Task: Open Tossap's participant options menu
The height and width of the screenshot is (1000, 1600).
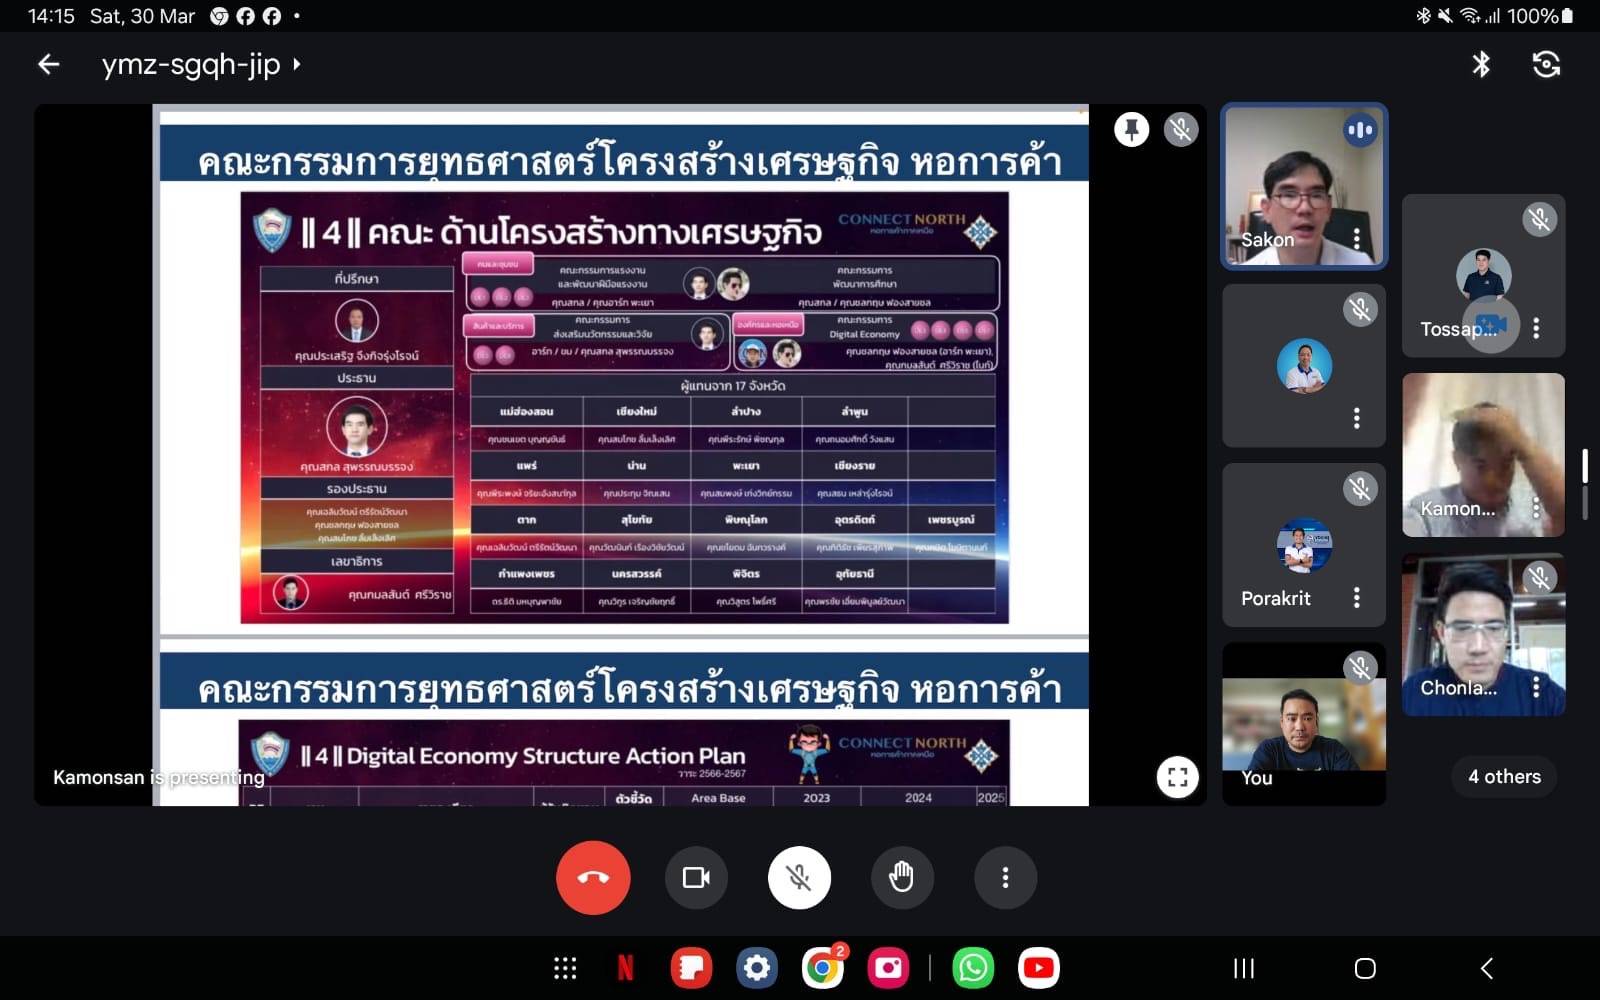Action: pos(1536,328)
